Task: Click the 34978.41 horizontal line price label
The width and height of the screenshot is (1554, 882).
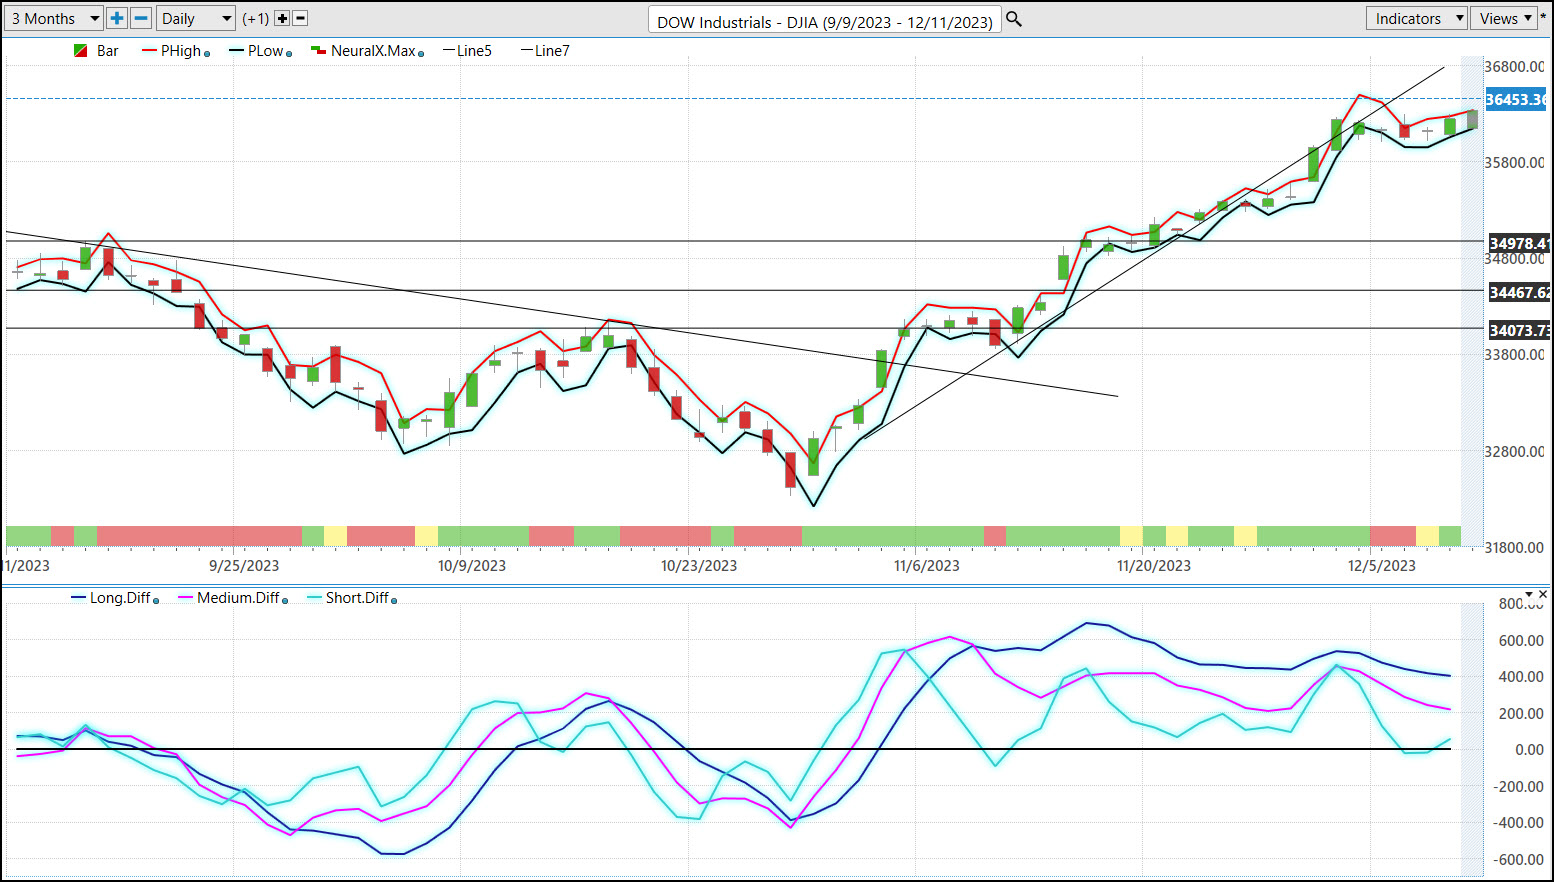Action: (1518, 243)
